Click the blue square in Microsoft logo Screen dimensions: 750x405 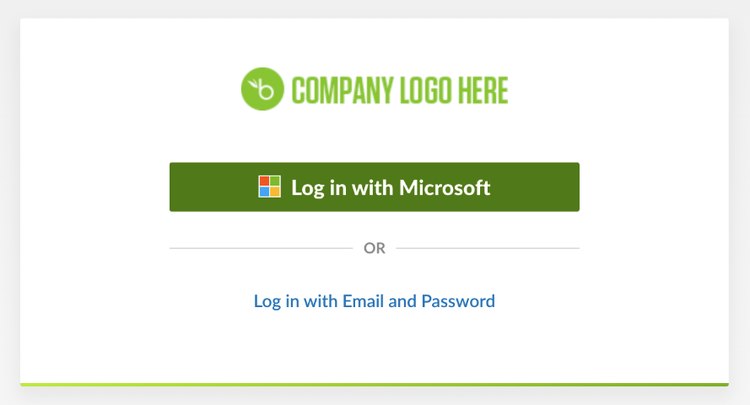[x=264, y=192]
